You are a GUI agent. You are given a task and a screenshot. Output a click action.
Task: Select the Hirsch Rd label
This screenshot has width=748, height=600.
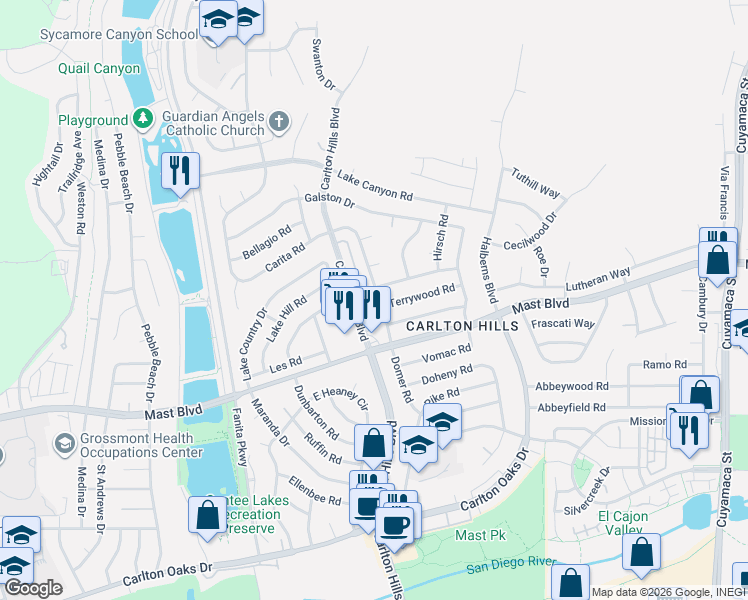pyautogui.click(x=441, y=238)
